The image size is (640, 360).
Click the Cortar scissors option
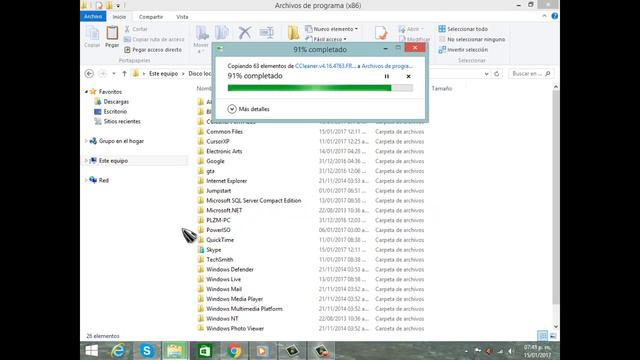(136, 29)
